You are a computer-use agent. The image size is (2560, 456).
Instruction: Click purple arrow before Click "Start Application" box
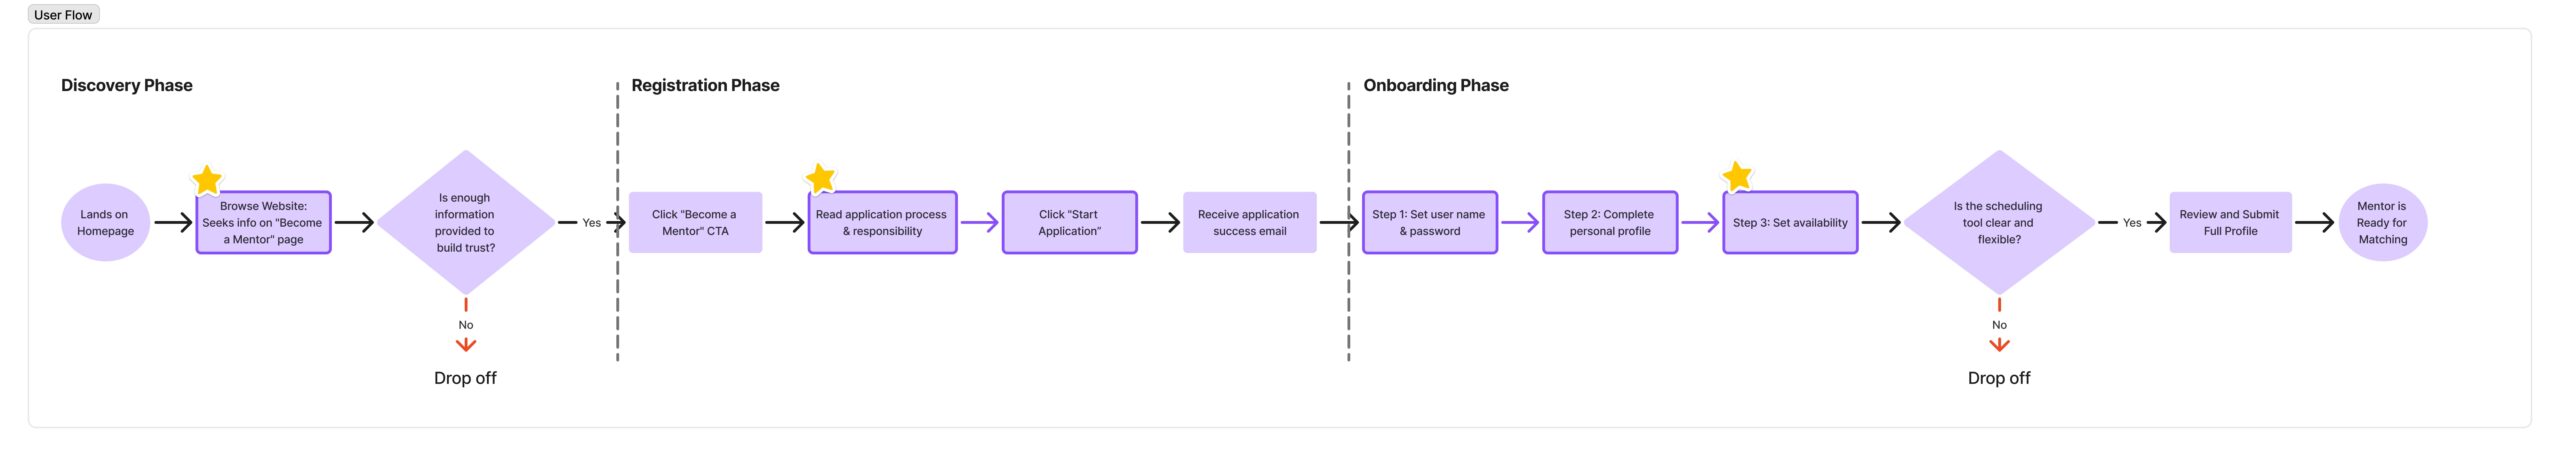tap(979, 222)
